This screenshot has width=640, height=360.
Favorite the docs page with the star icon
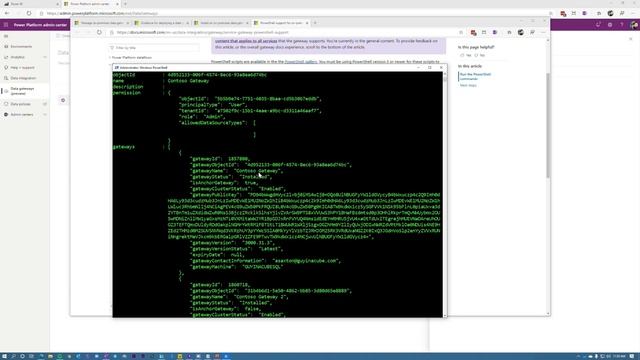pyautogui.click(x=461, y=32)
